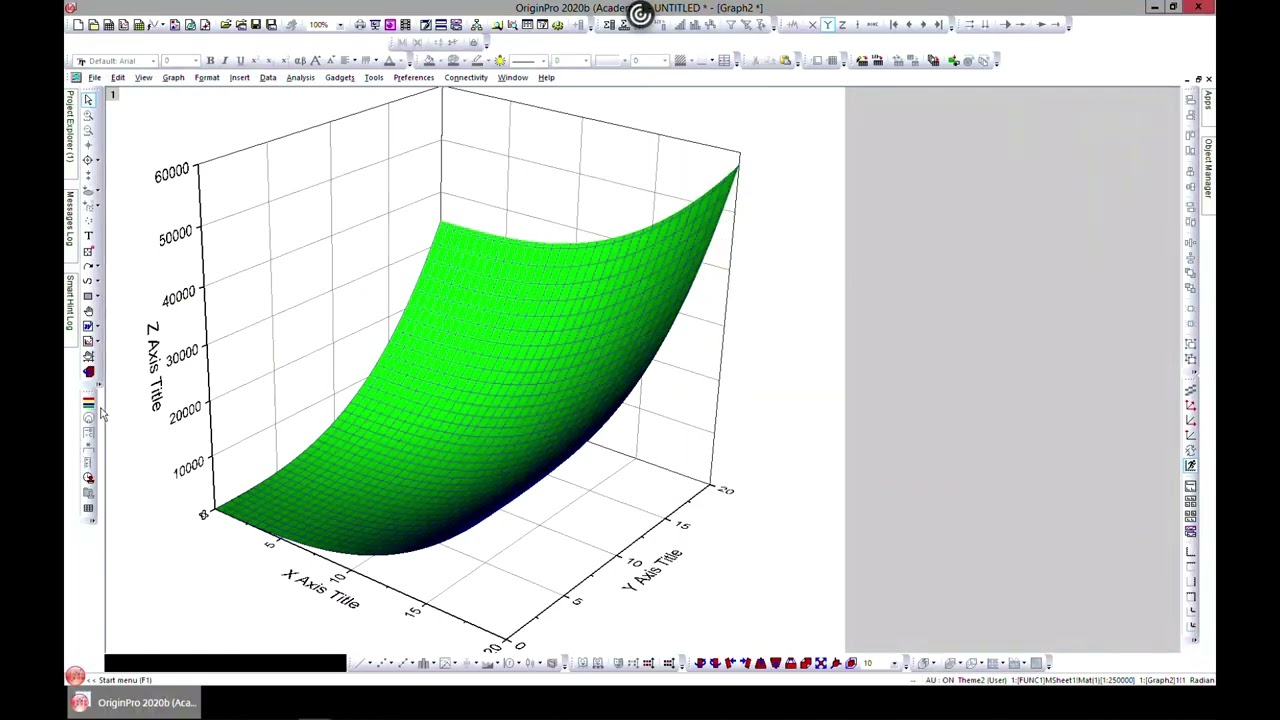Click the Print icon in the toolbar
This screenshot has height=720, width=1280.
[360, 25]
